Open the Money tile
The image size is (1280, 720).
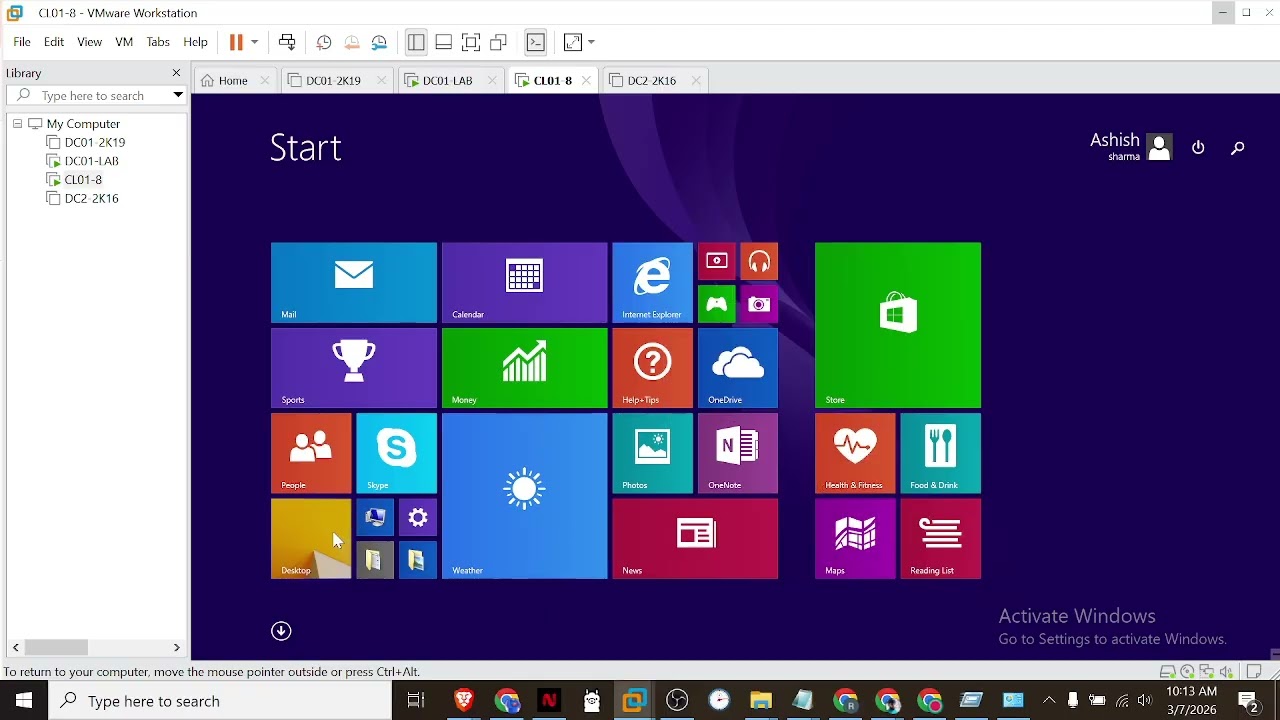pyautogui.click(x=525, y=368)
